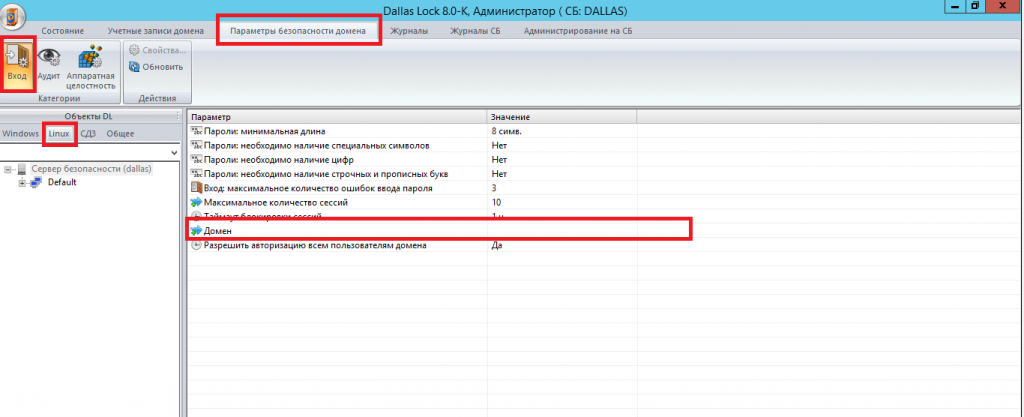Click the Объекты DL panel header

[x=88, y=117]
